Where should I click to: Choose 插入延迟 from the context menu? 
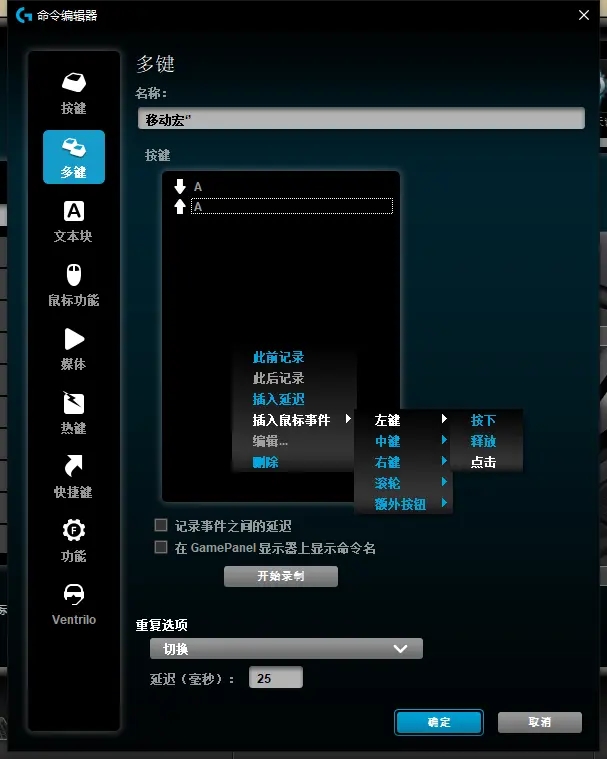(278, 399)
